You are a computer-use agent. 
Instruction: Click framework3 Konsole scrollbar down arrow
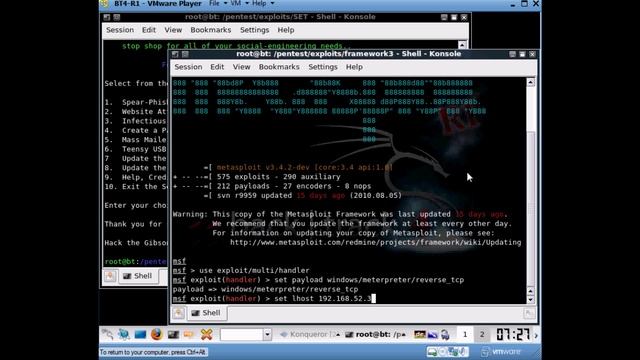point(530,300)
